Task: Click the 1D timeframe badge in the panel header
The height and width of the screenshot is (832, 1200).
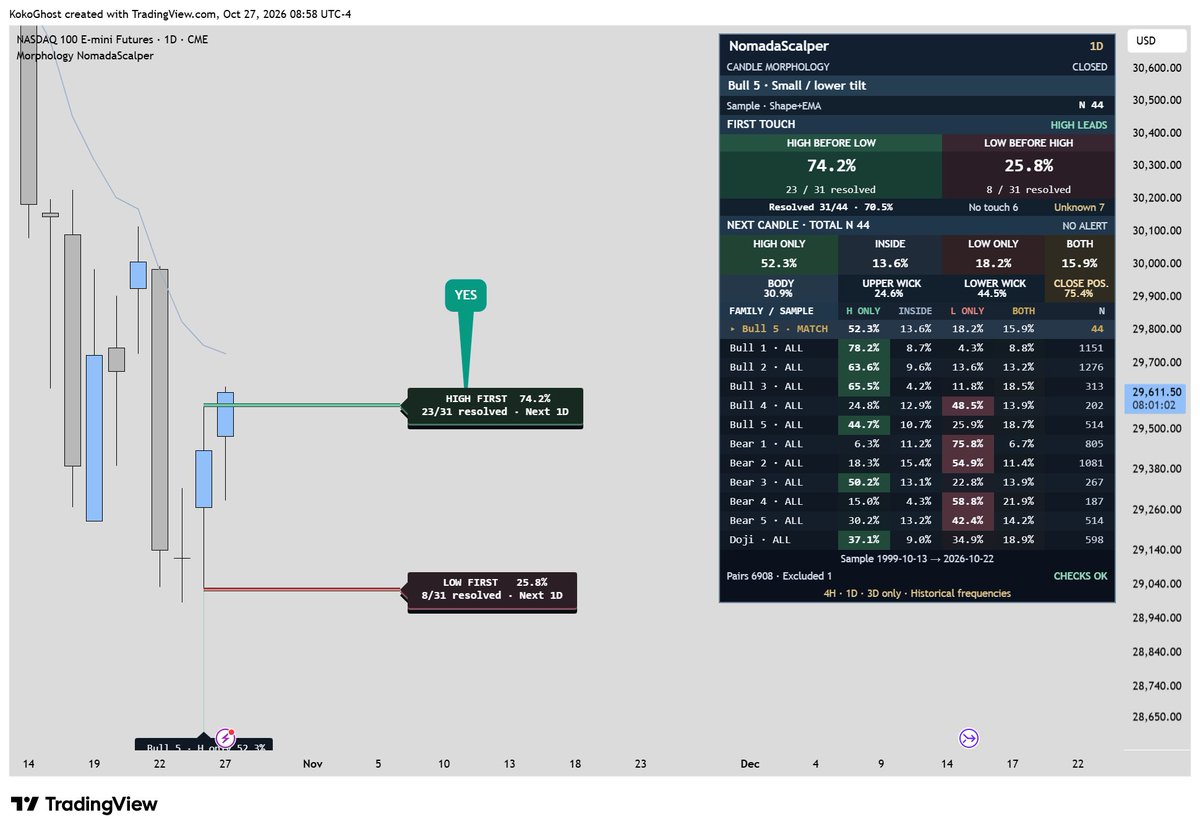Action: tap(1097, 46)
